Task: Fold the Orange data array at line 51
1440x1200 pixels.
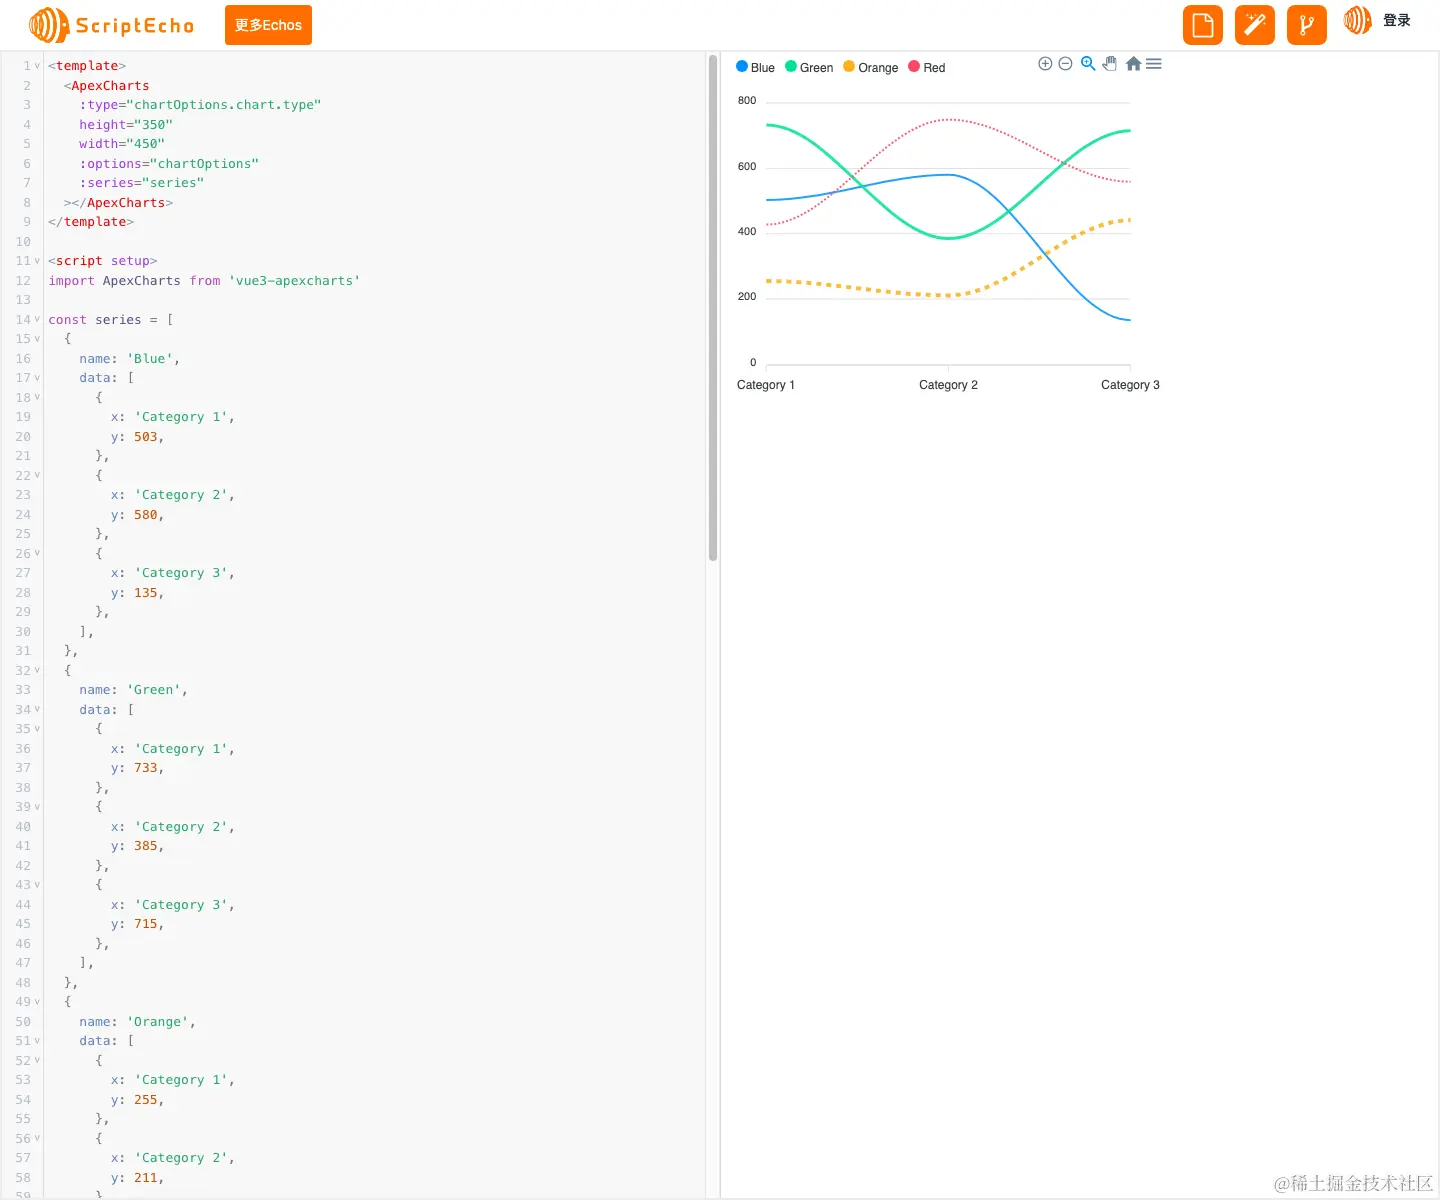Action: [38, 1041]
